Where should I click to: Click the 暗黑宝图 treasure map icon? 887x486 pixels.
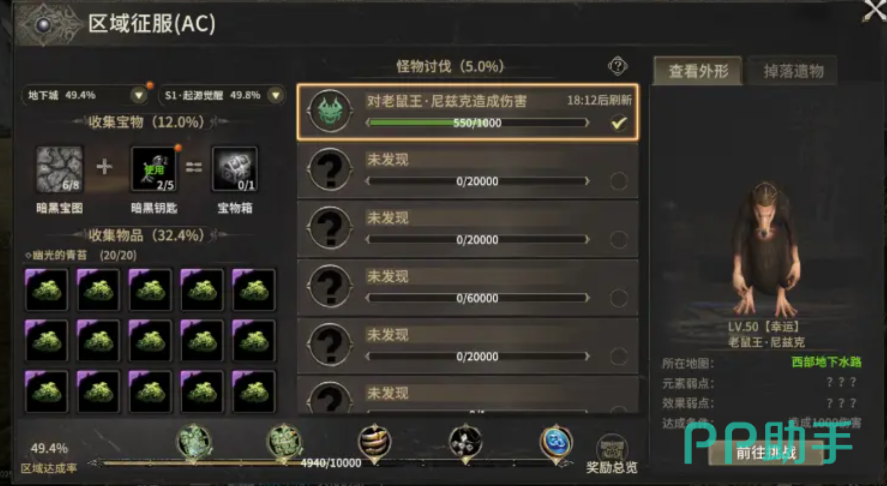pos(59,169)
